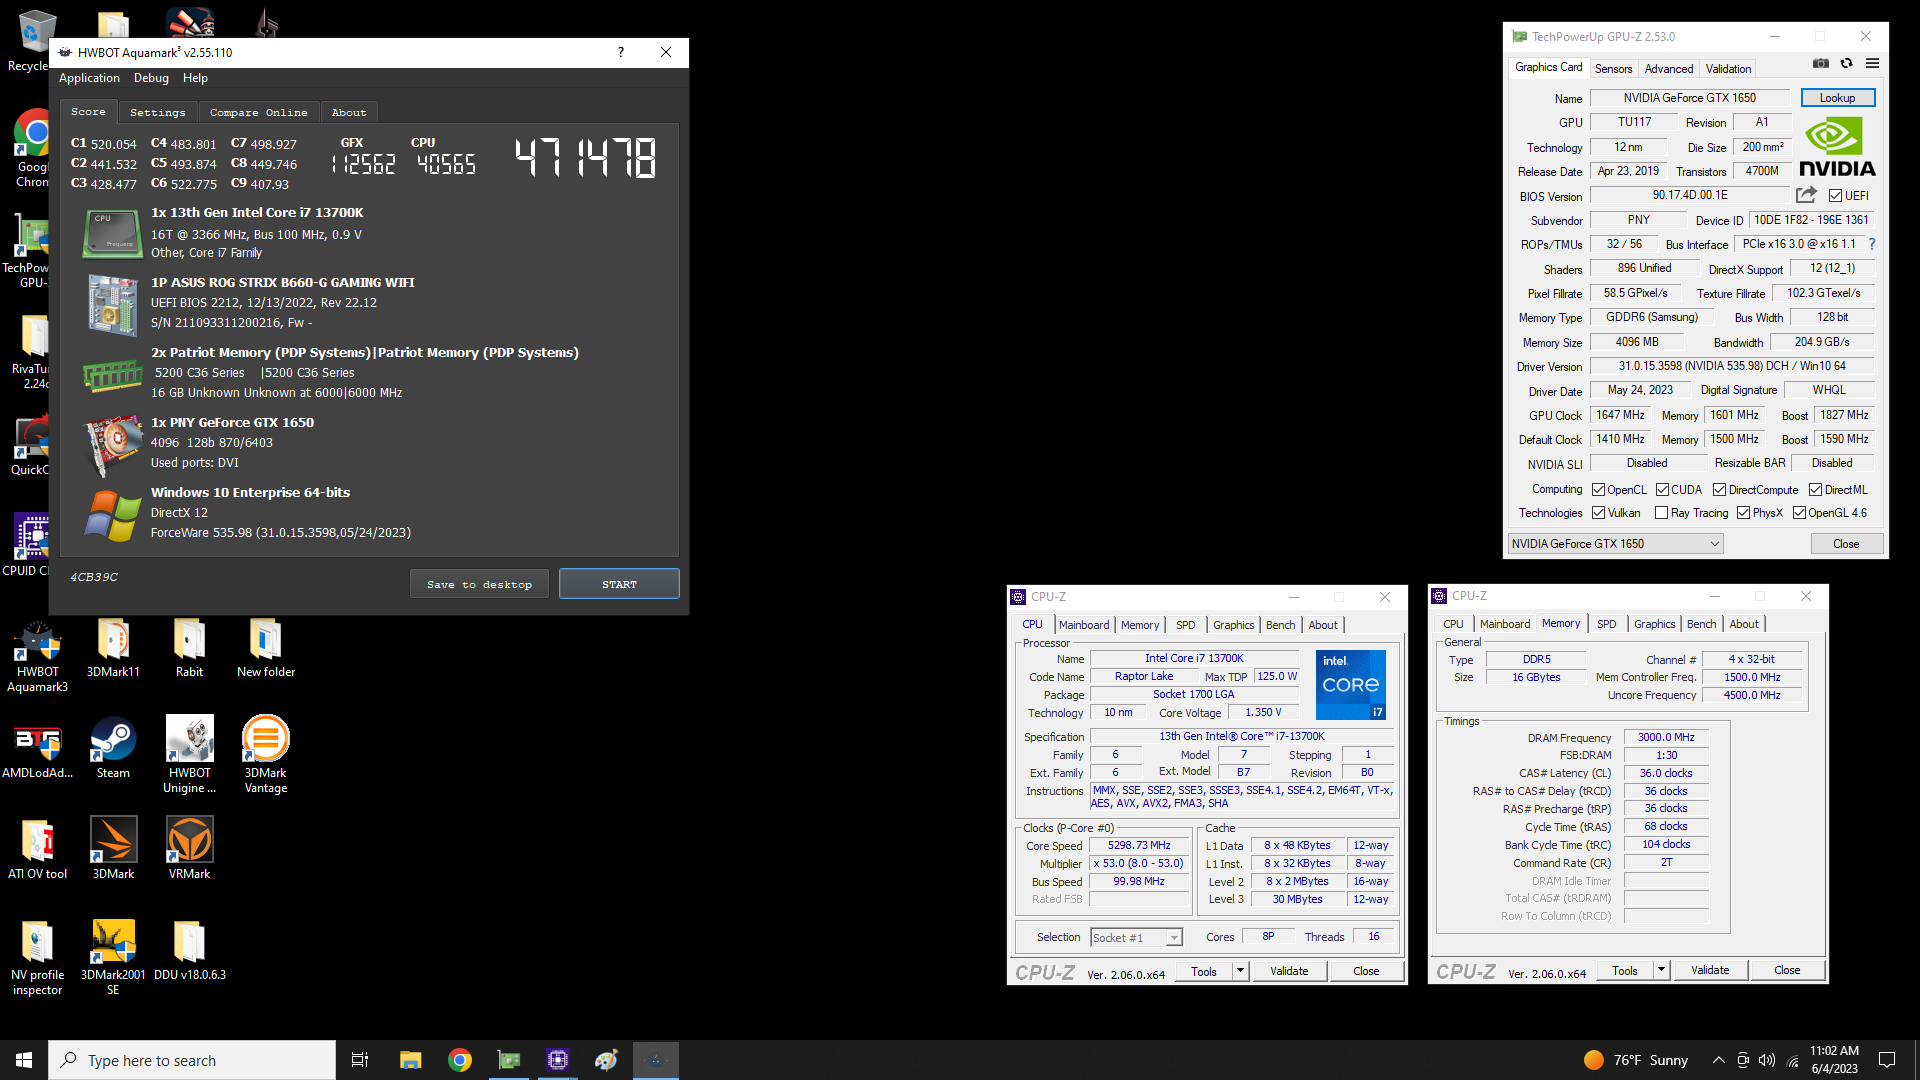Click the Chrome icon in the taskbar

(459, 1060)
